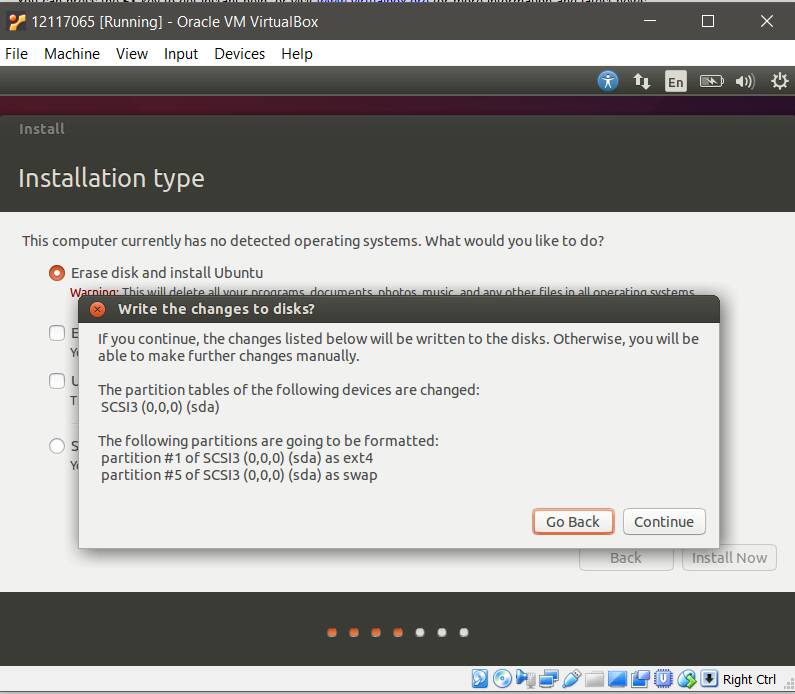The height and width of the screenshot is (694, 795).
Task: Open the View menu
Action: tap(132, 54)
